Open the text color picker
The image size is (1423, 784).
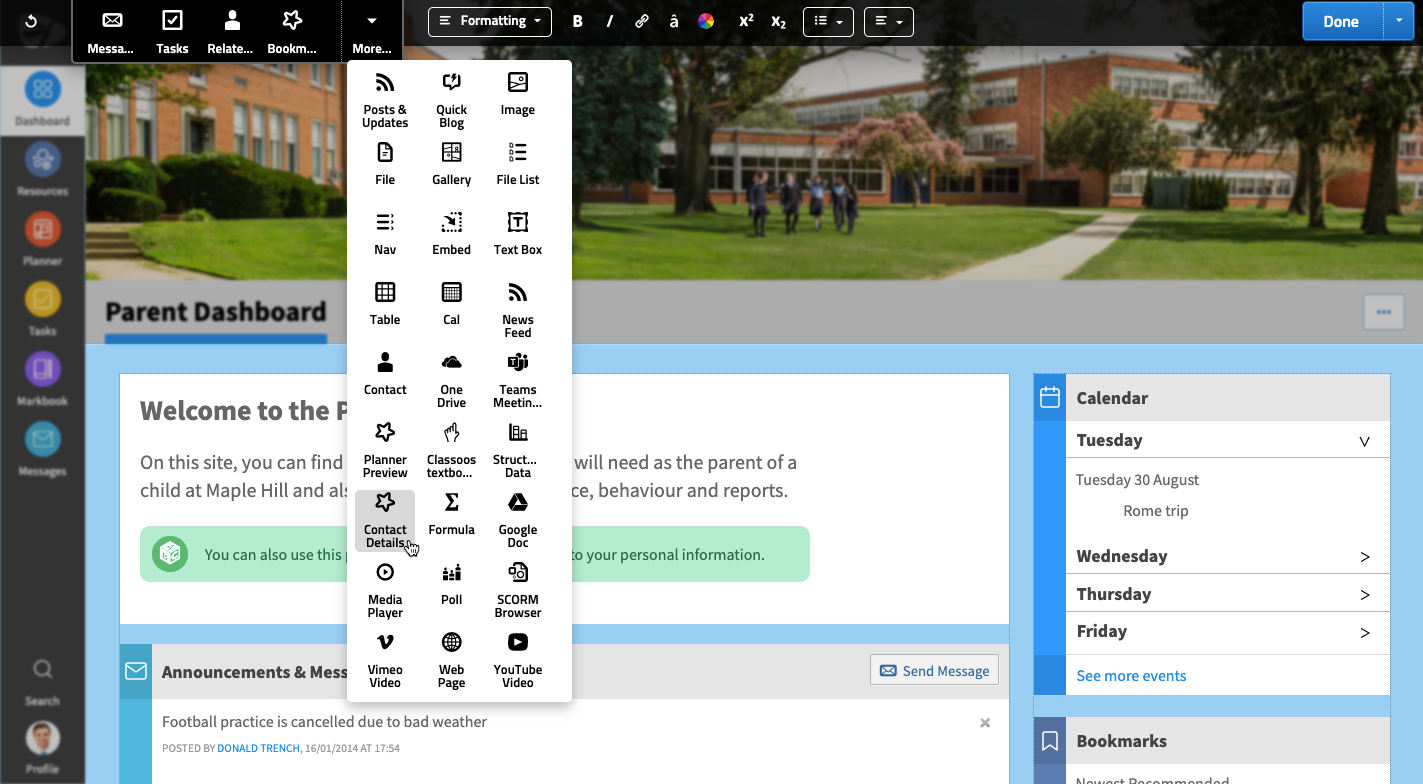[707, 21]
